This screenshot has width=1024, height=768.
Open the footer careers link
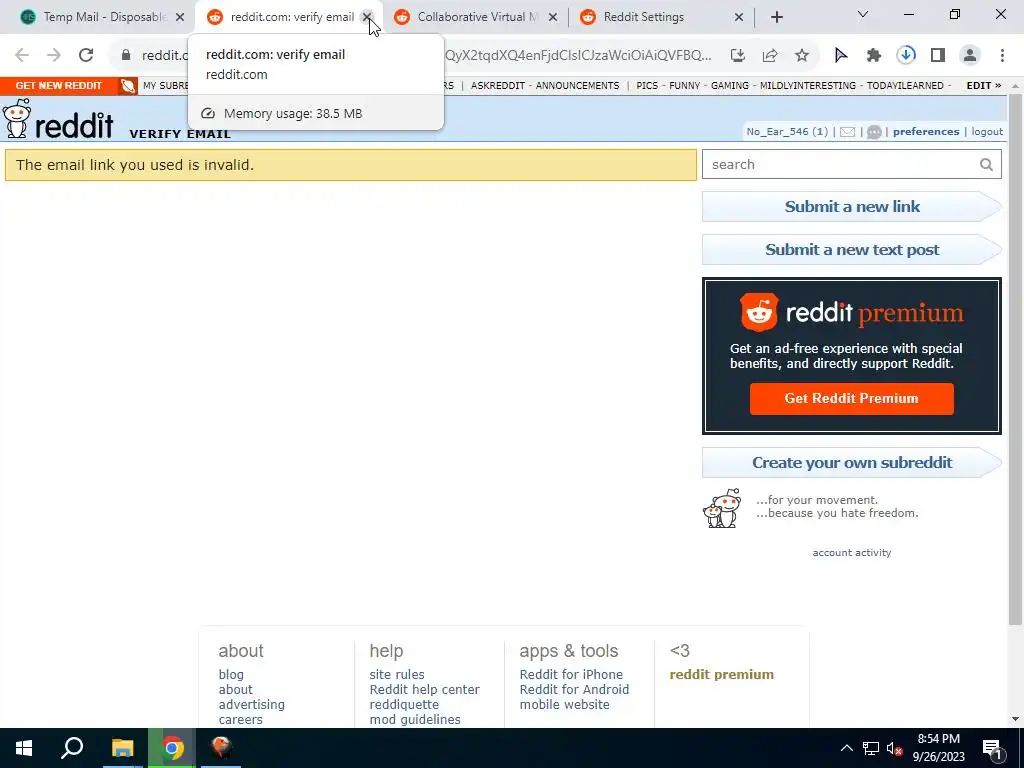[x=240, y=720]
